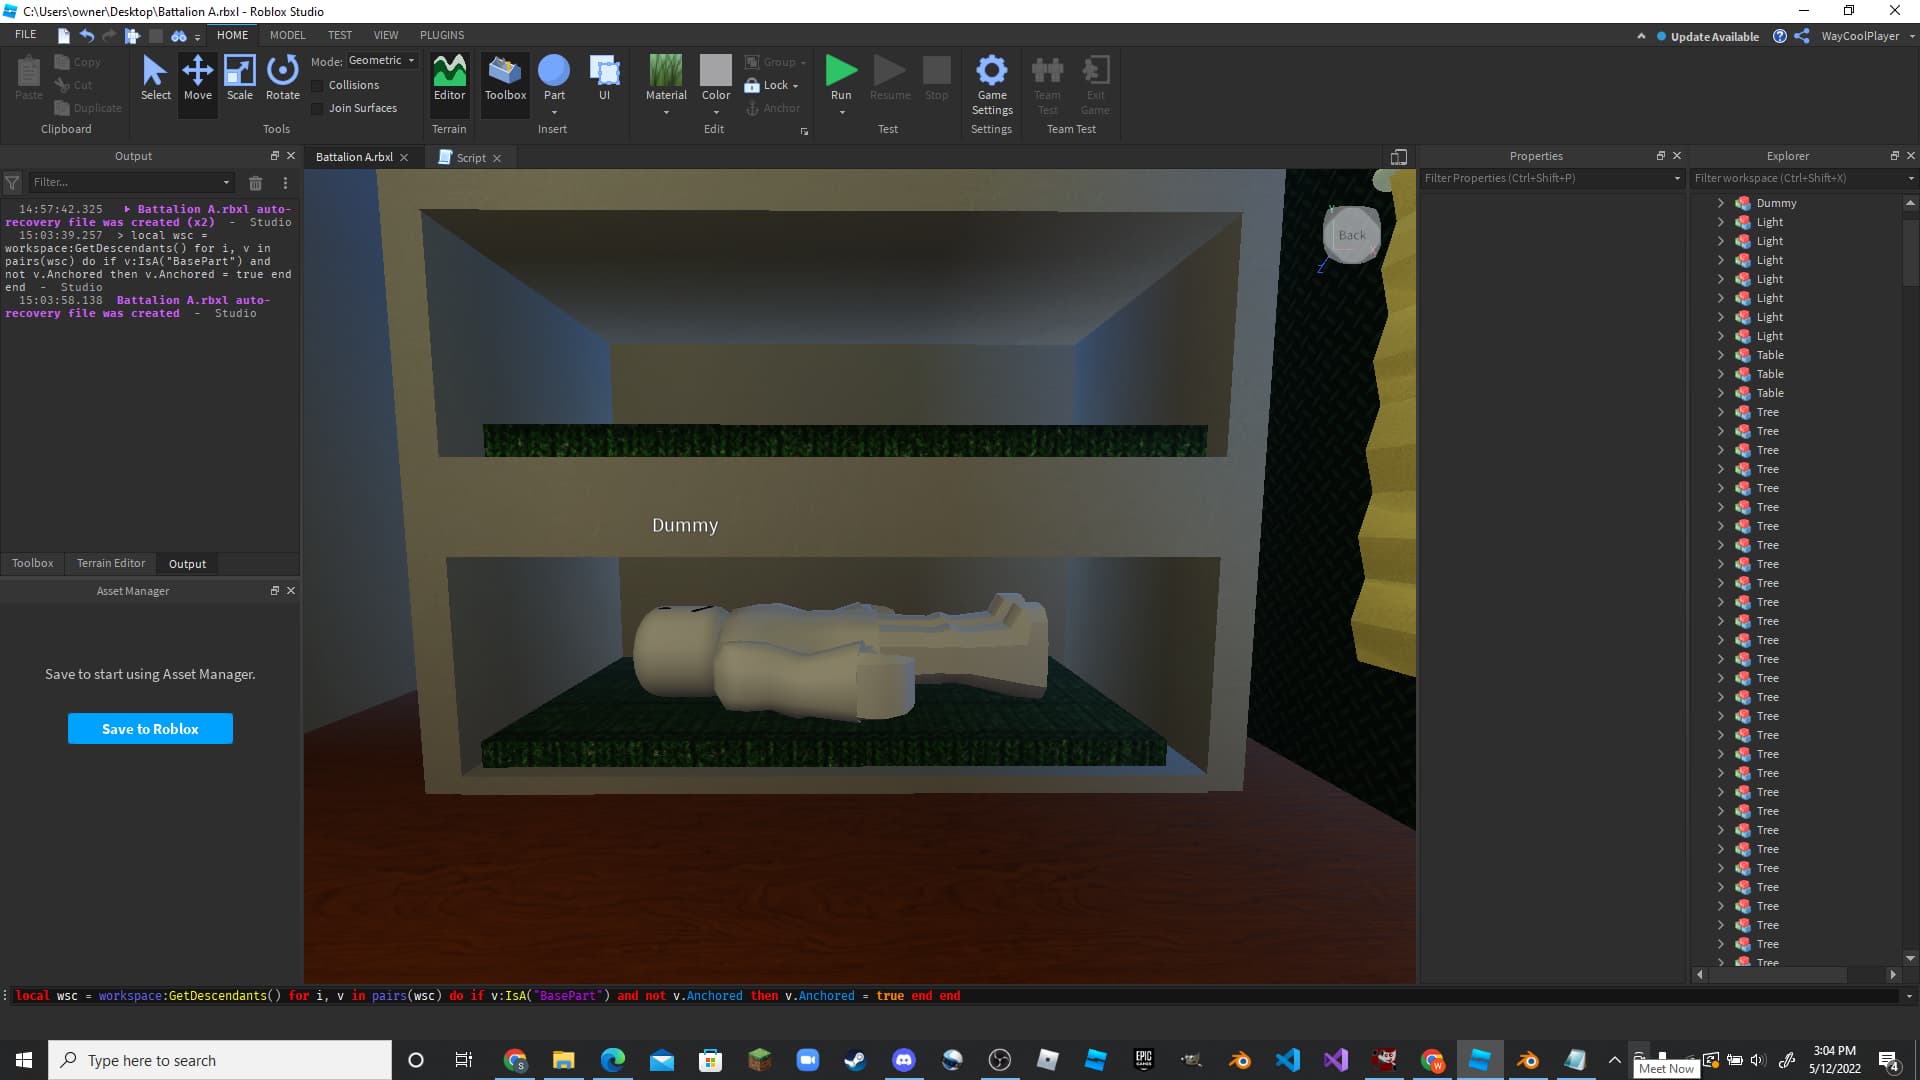Expand the Dummy item in Explorer

tap(1720, 203)
